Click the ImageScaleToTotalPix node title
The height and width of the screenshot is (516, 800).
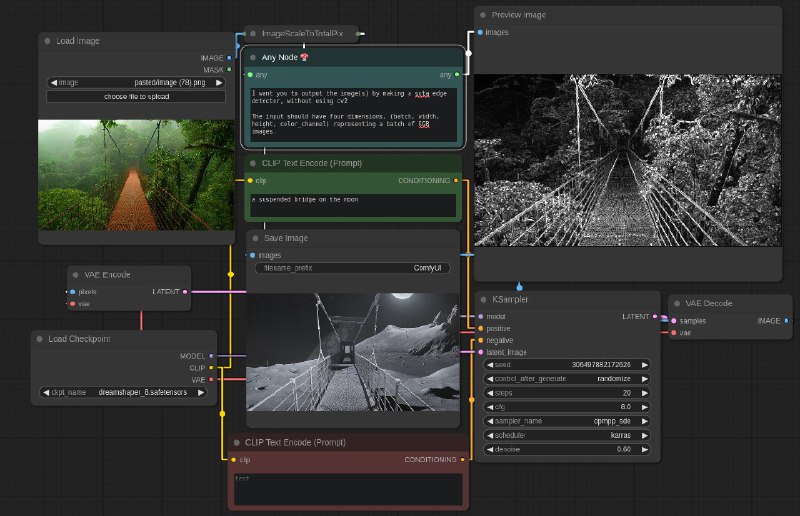(302, 34)
